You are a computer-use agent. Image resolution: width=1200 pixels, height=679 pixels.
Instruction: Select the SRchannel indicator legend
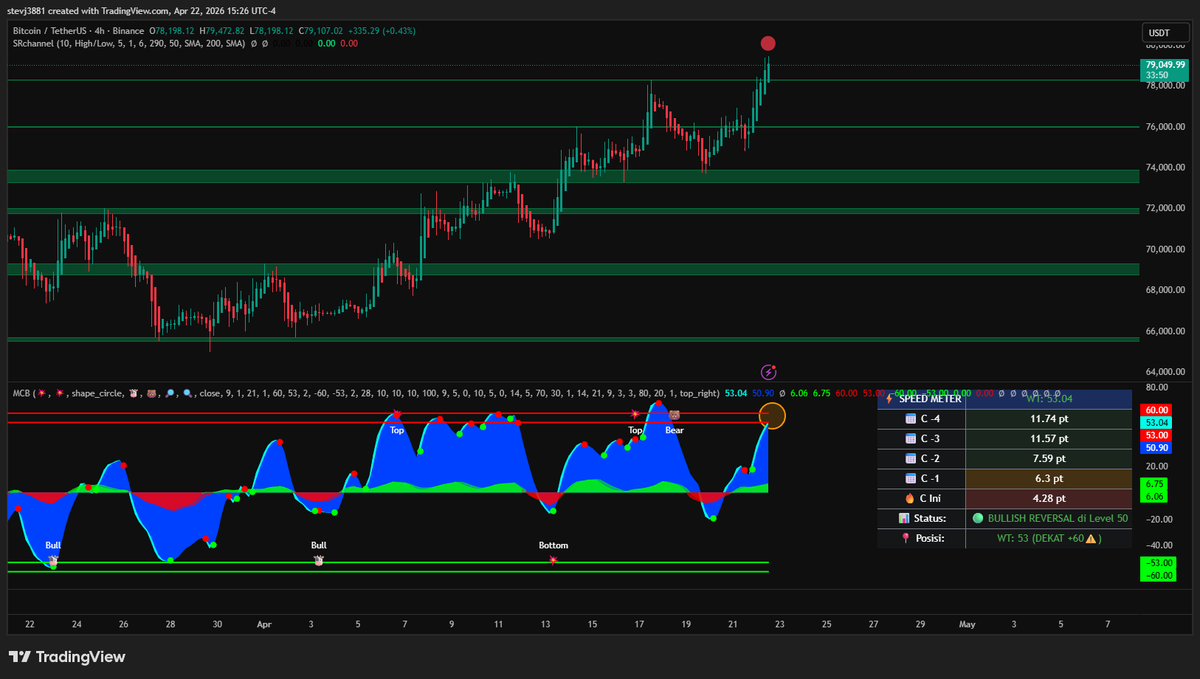130,44
